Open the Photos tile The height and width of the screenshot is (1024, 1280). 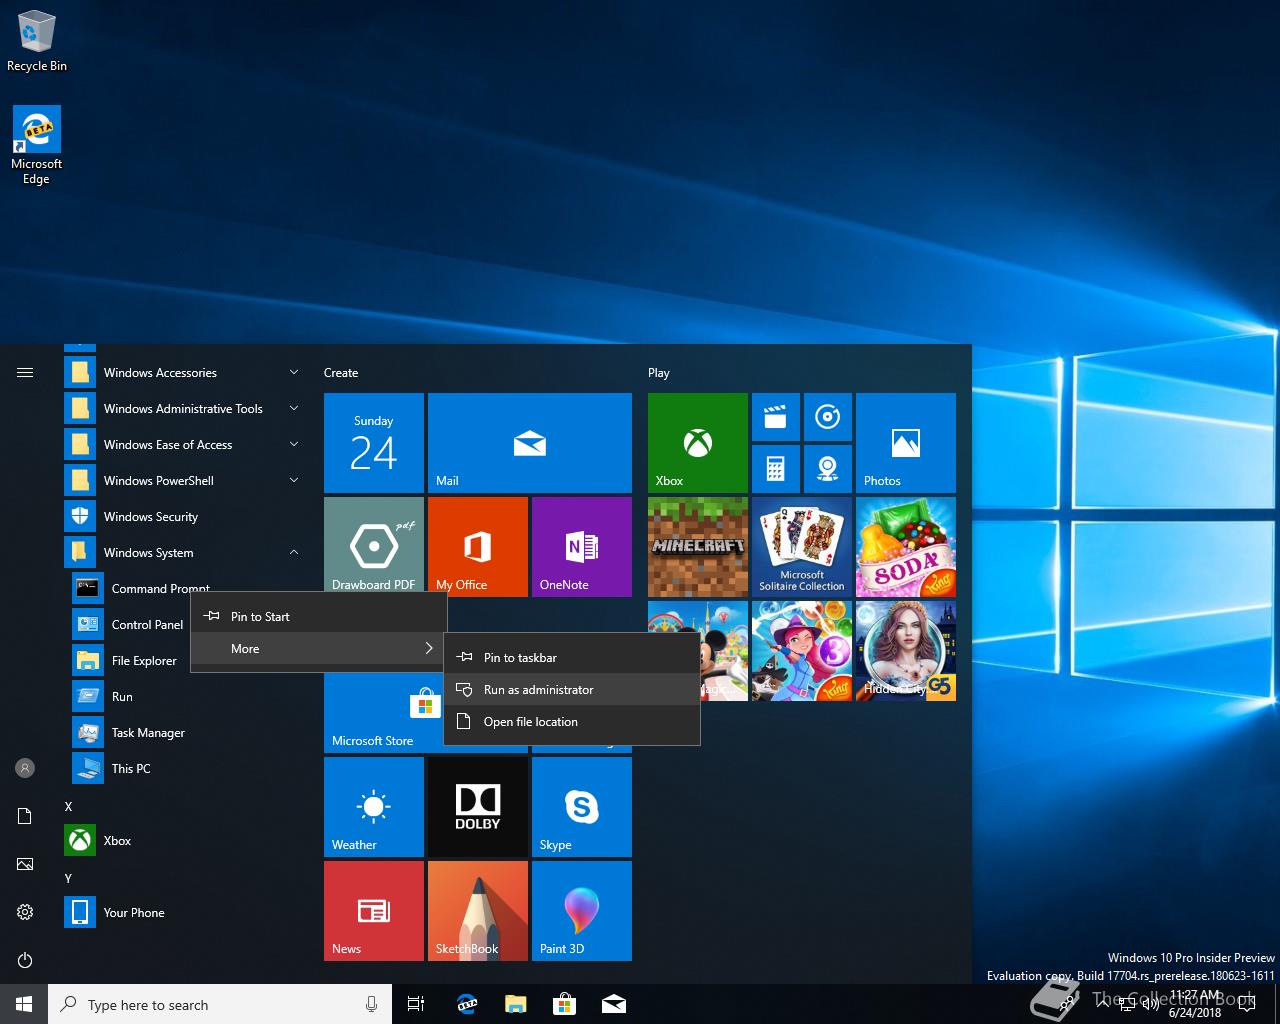coord(906,443)
